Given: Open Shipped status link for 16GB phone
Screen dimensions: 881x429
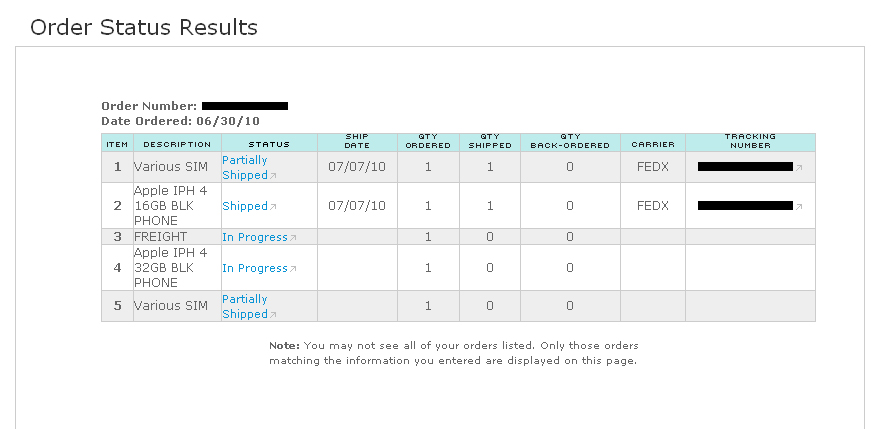Looking at the screenshot, I should coord(245,206).
